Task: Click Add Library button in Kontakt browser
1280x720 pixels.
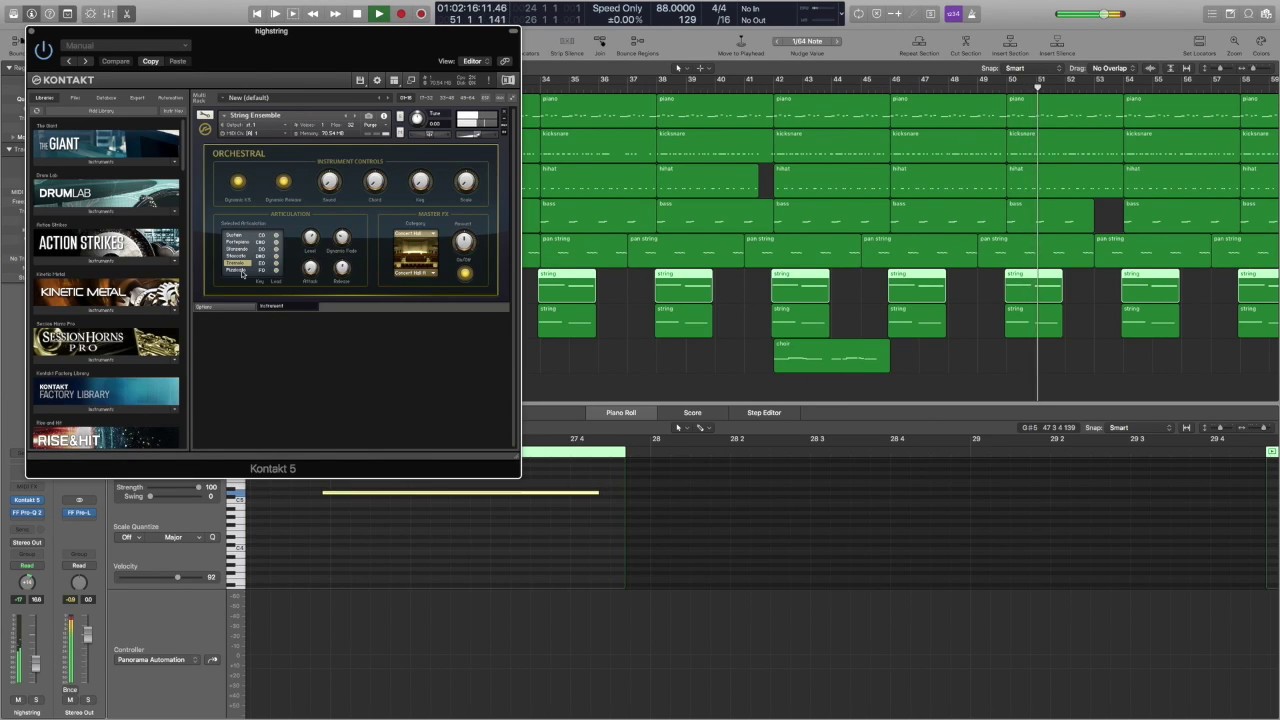Action: [x=100, y=111]
